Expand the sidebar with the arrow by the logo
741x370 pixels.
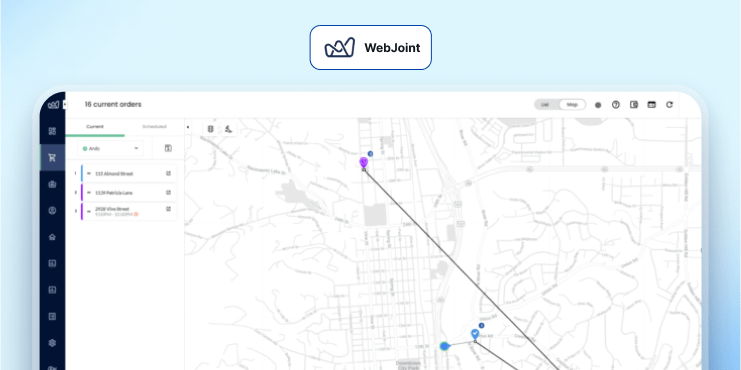pos(65,104)
